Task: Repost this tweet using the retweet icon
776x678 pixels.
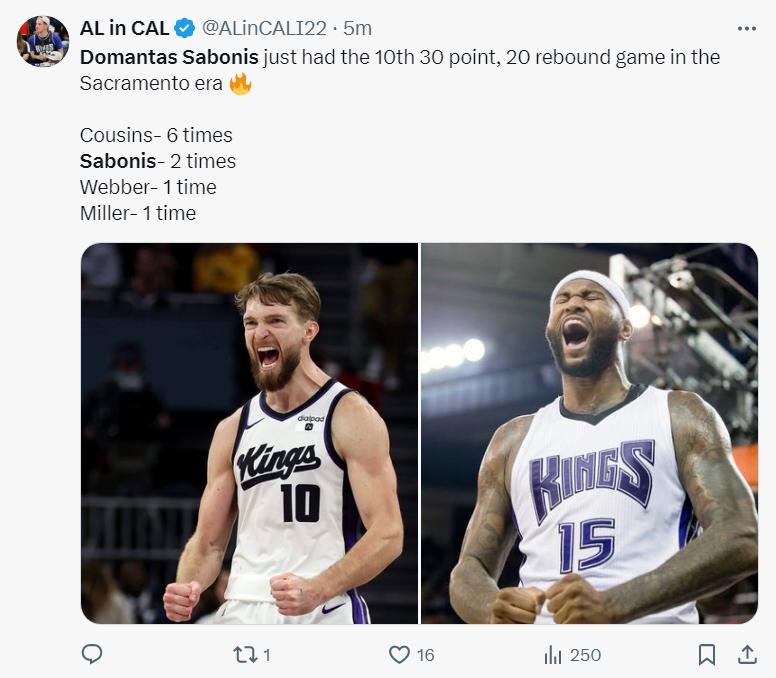Action: coord(245,654)
